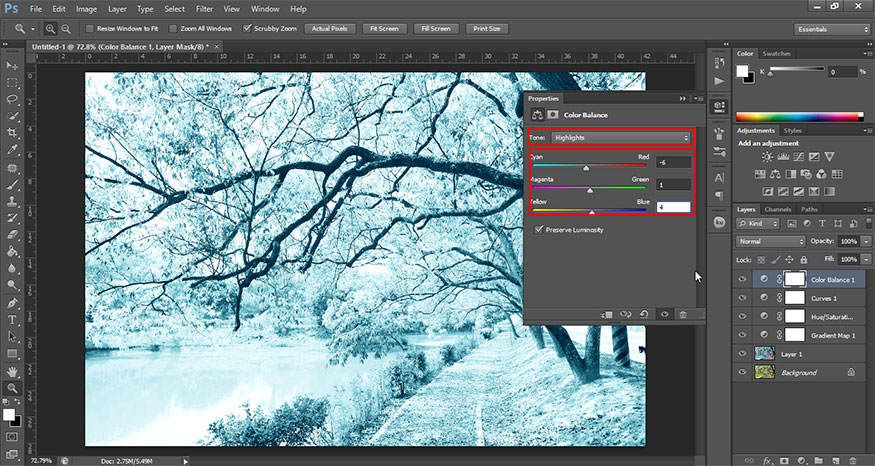Open the Tone Highlights dropdown
Viewport: 875px width, 466px height.
click(x=621, y=137)
